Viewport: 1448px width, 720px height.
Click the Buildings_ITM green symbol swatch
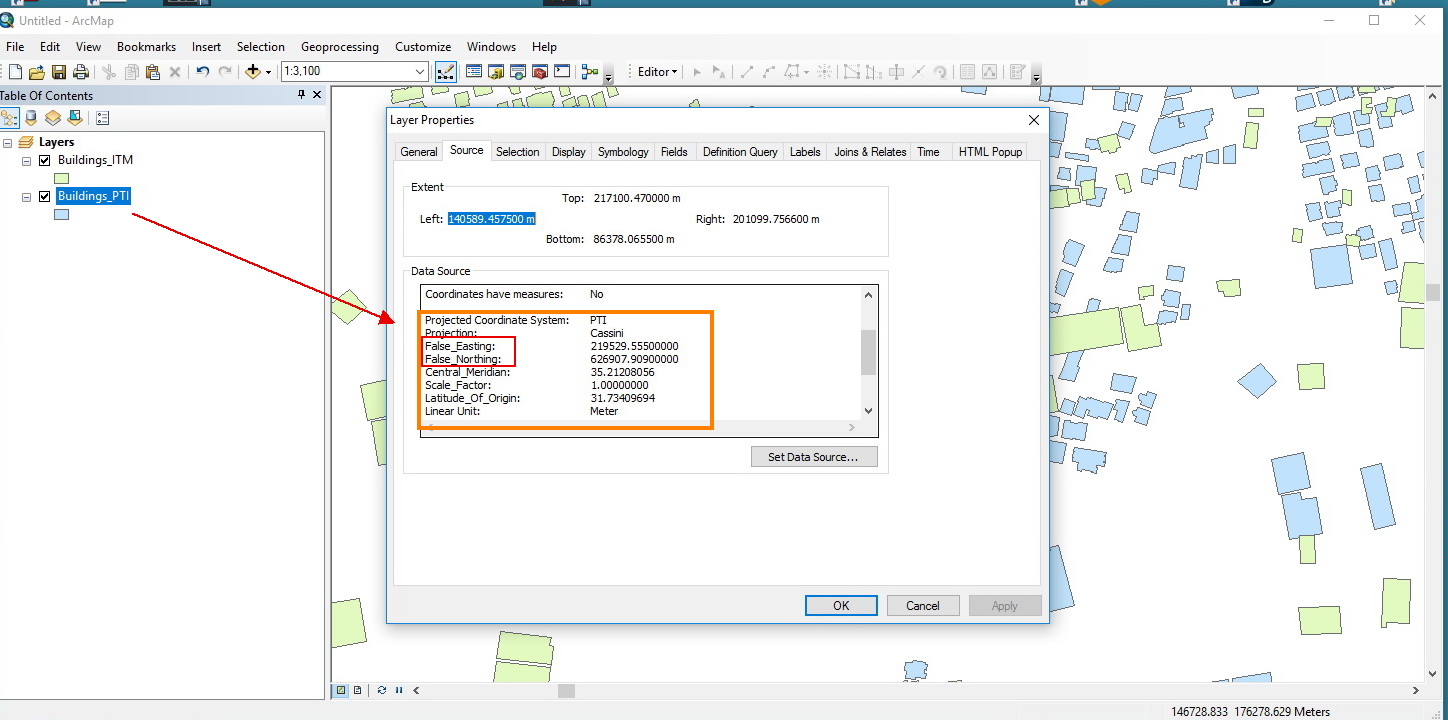(x=61, y=178)
